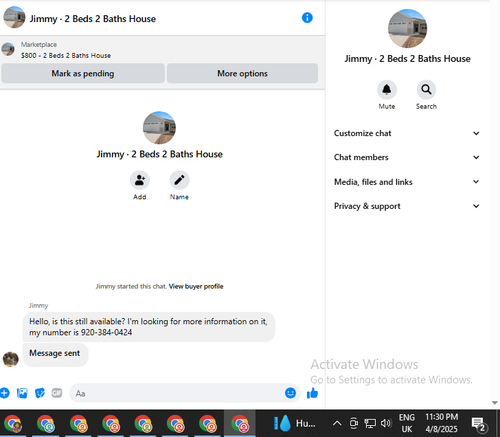
Task: Open weather widget in taskbar
Action: click(x=295, y=423)
